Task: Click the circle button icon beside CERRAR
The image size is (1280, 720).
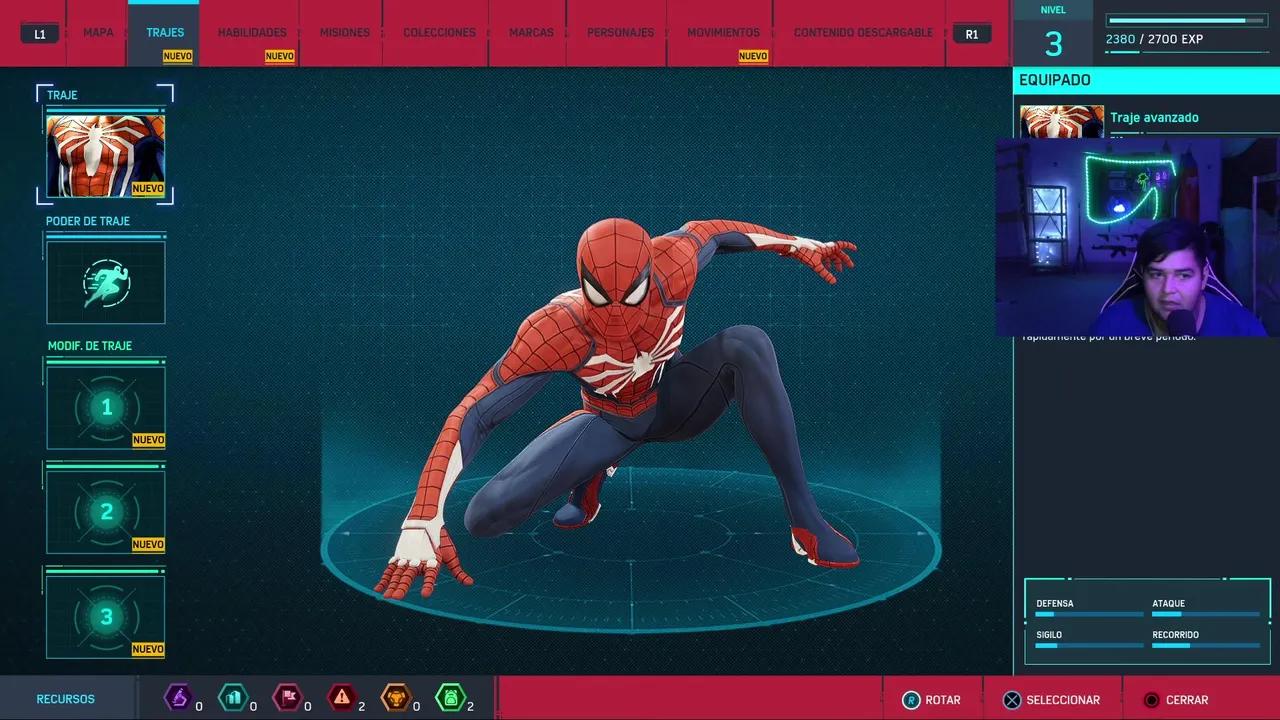Action: point(1152,700)
